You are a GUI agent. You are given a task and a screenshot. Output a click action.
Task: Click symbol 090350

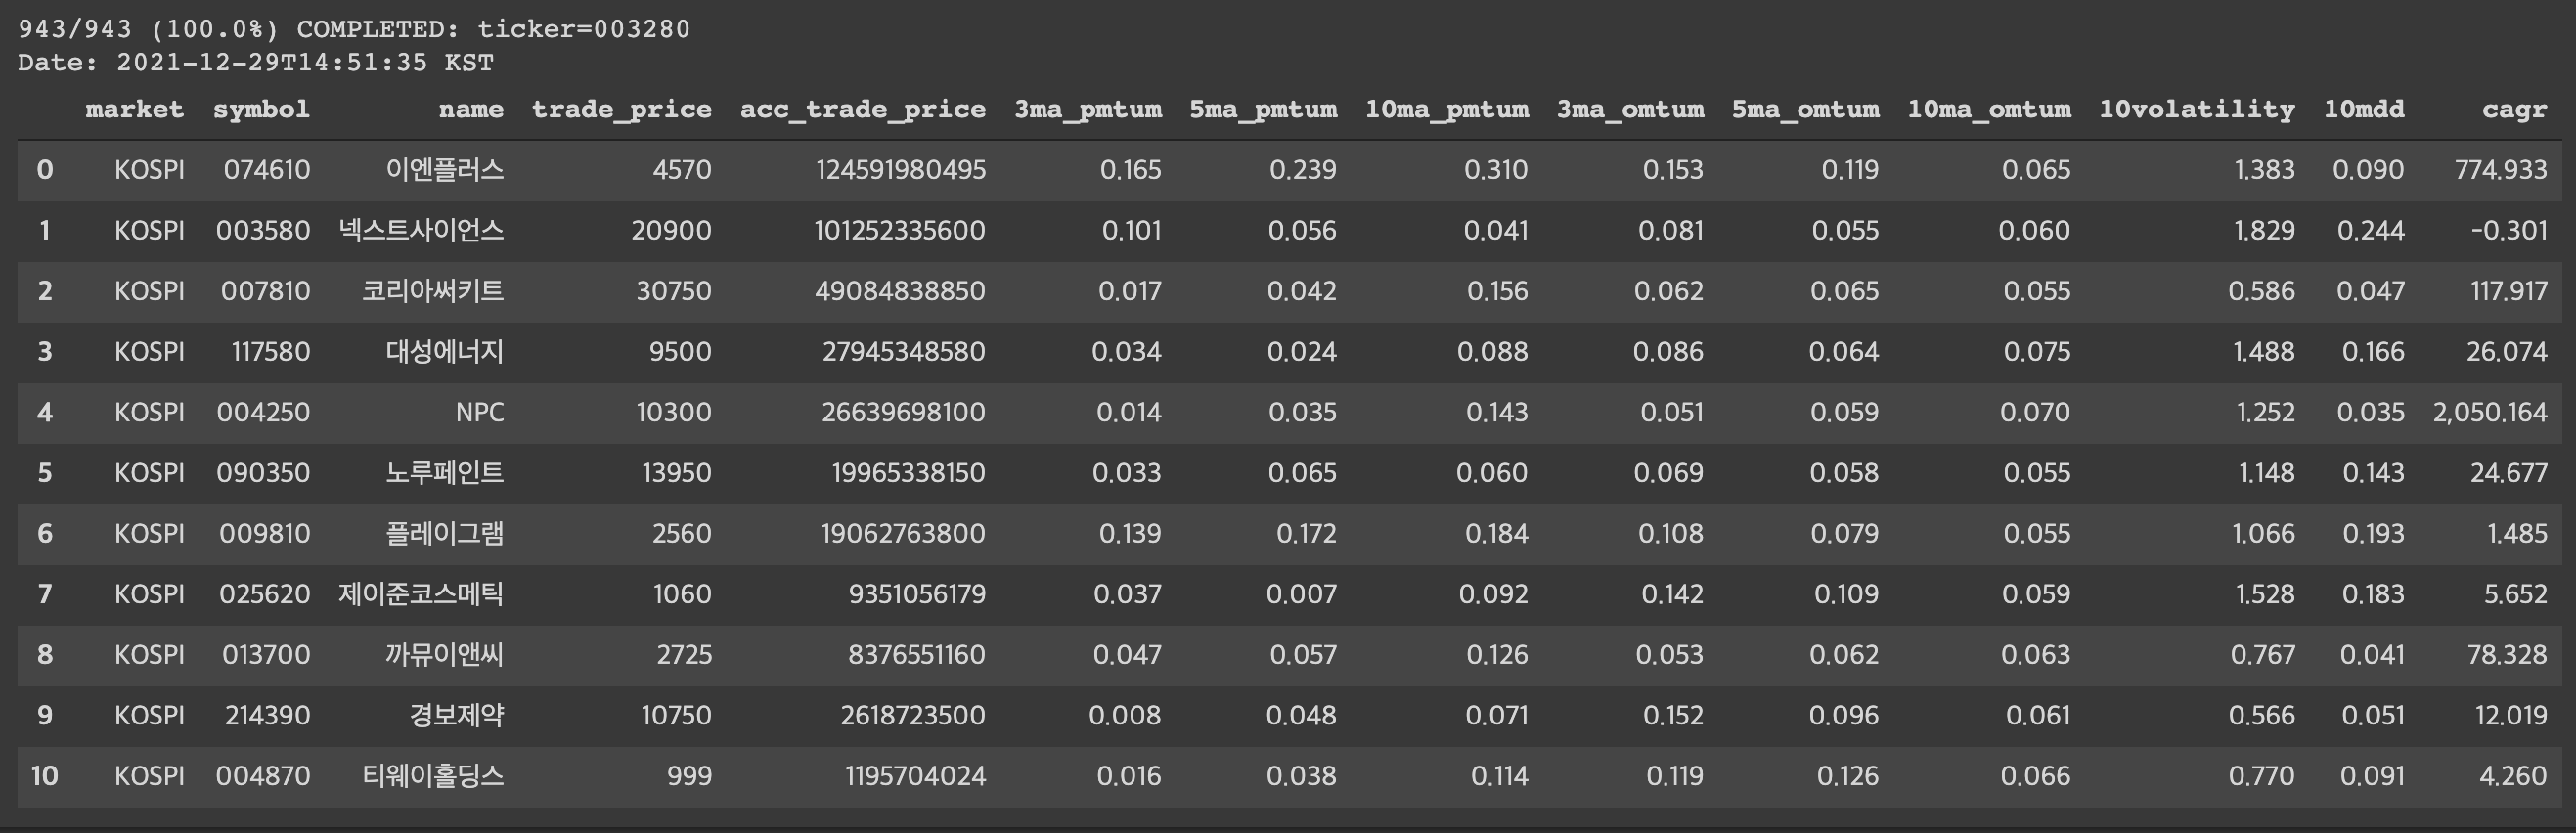click(x=264, y=473)
